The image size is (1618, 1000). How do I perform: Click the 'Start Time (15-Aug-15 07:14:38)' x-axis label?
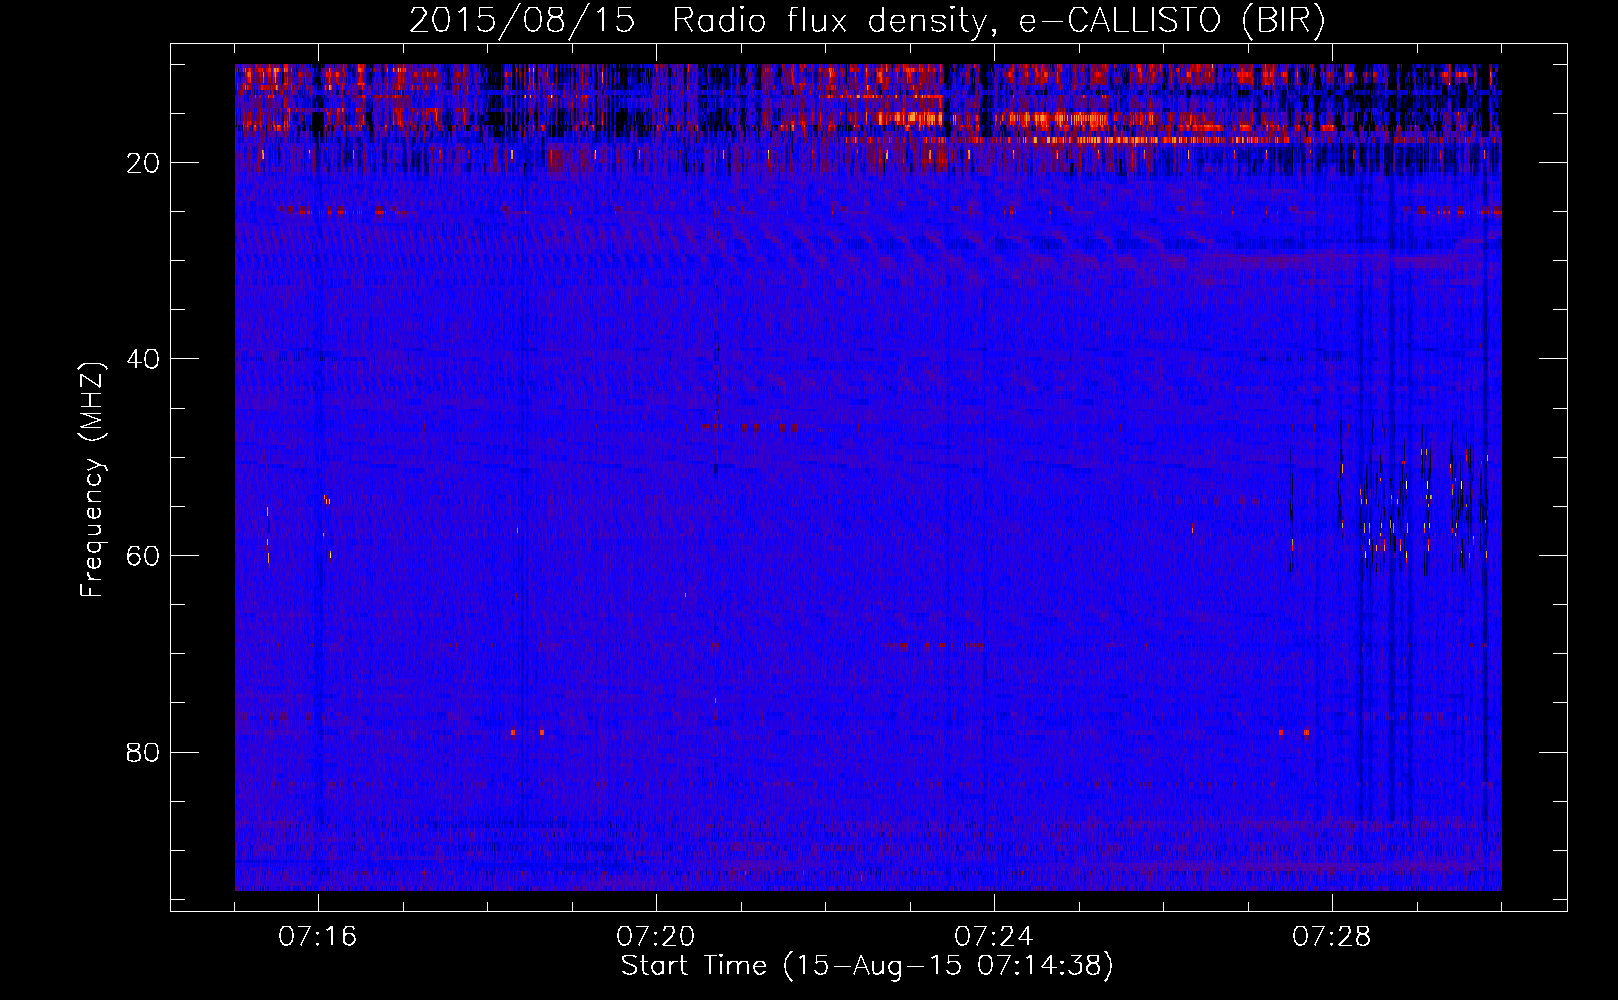[x=867, y=966]
